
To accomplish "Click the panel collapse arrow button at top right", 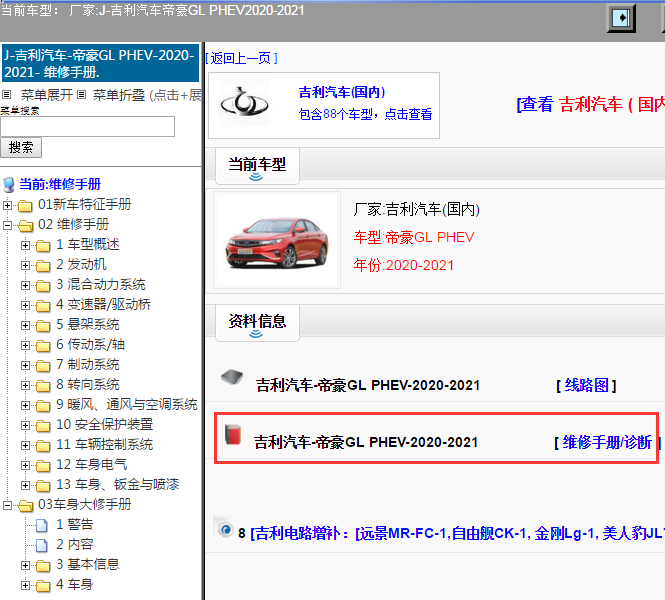I will 621,18.
